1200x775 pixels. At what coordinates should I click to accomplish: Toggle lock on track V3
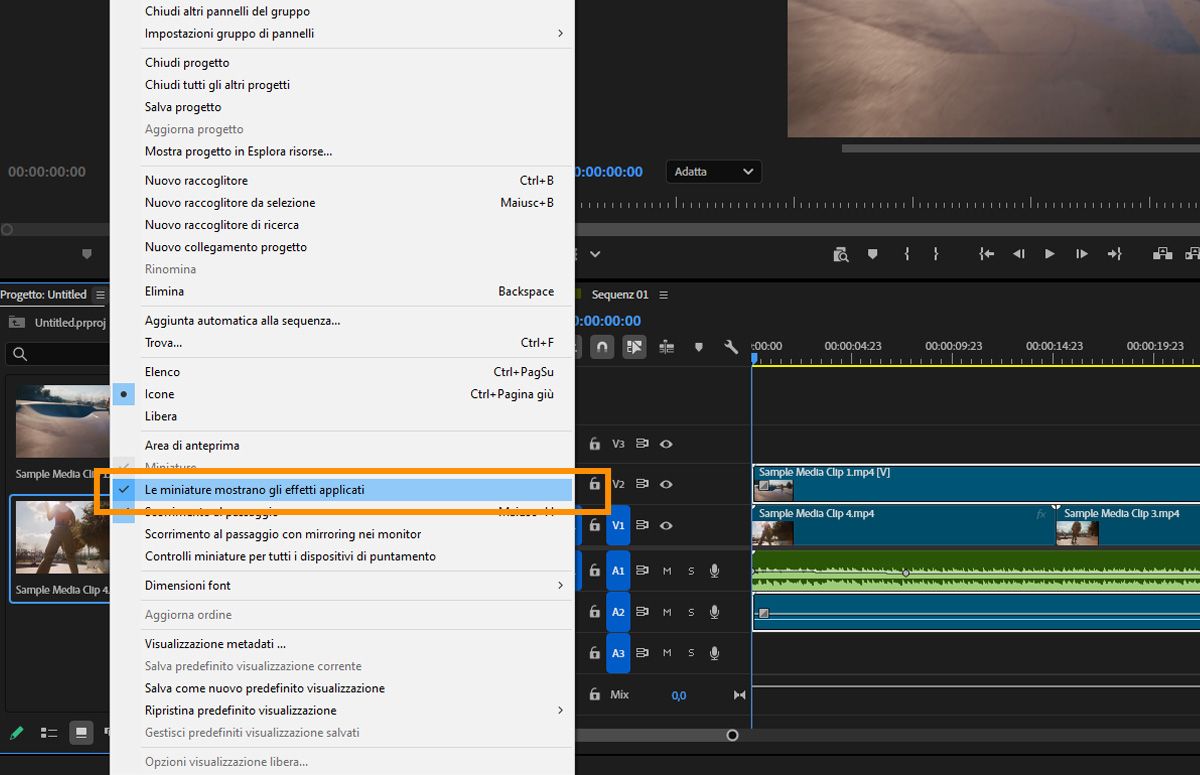point(594,444)
